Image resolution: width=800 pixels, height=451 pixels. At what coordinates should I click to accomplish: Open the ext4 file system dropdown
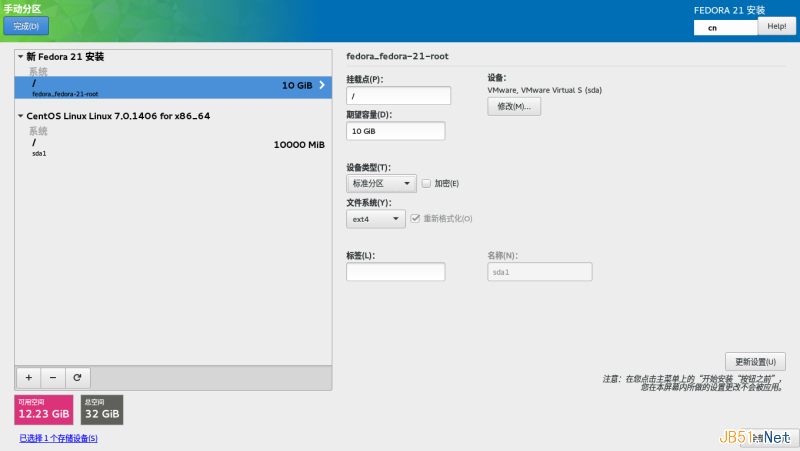point(376,219)
